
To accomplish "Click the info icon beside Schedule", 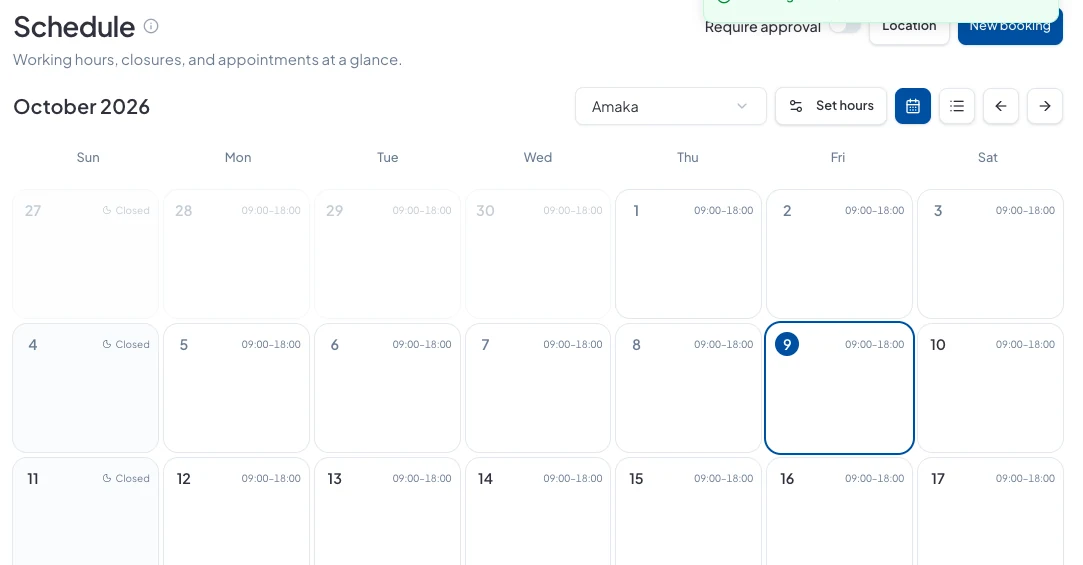I will point(151,26).
